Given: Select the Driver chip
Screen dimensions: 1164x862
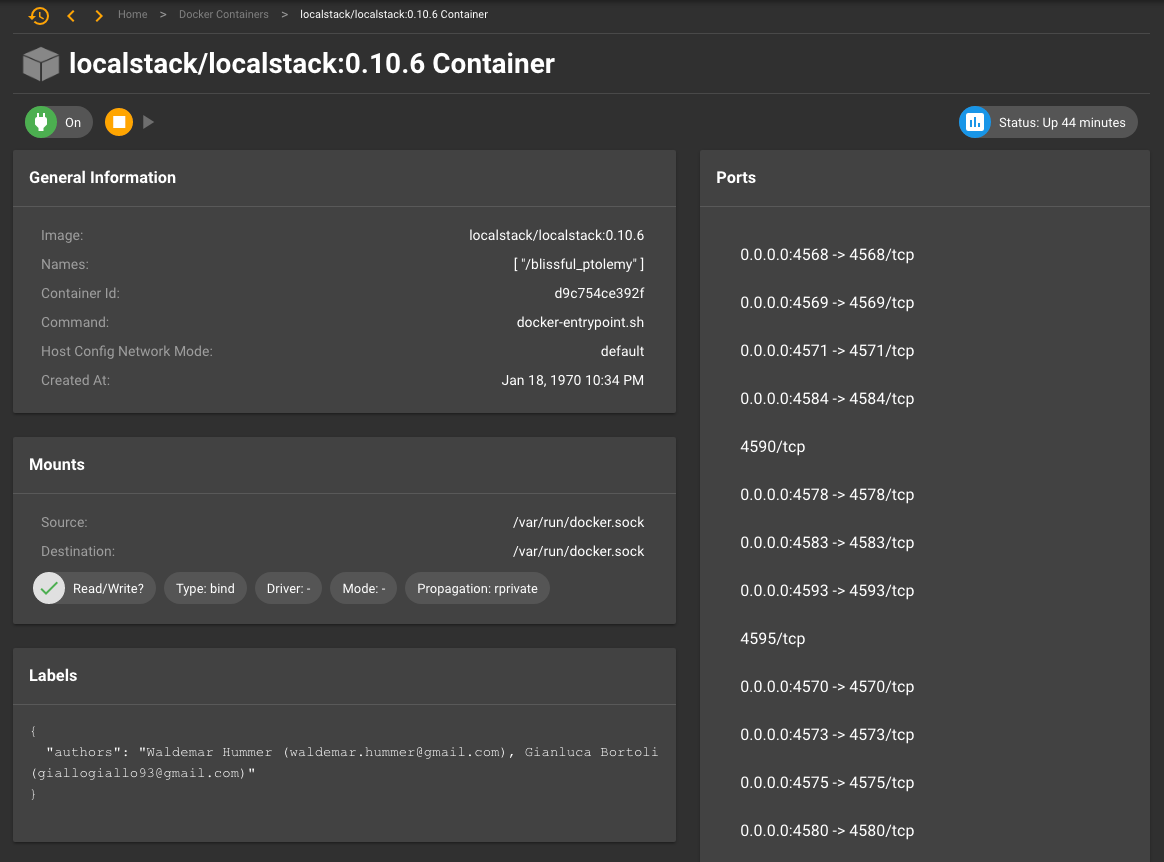Looking at the screenshot, I should click(288, 589).
